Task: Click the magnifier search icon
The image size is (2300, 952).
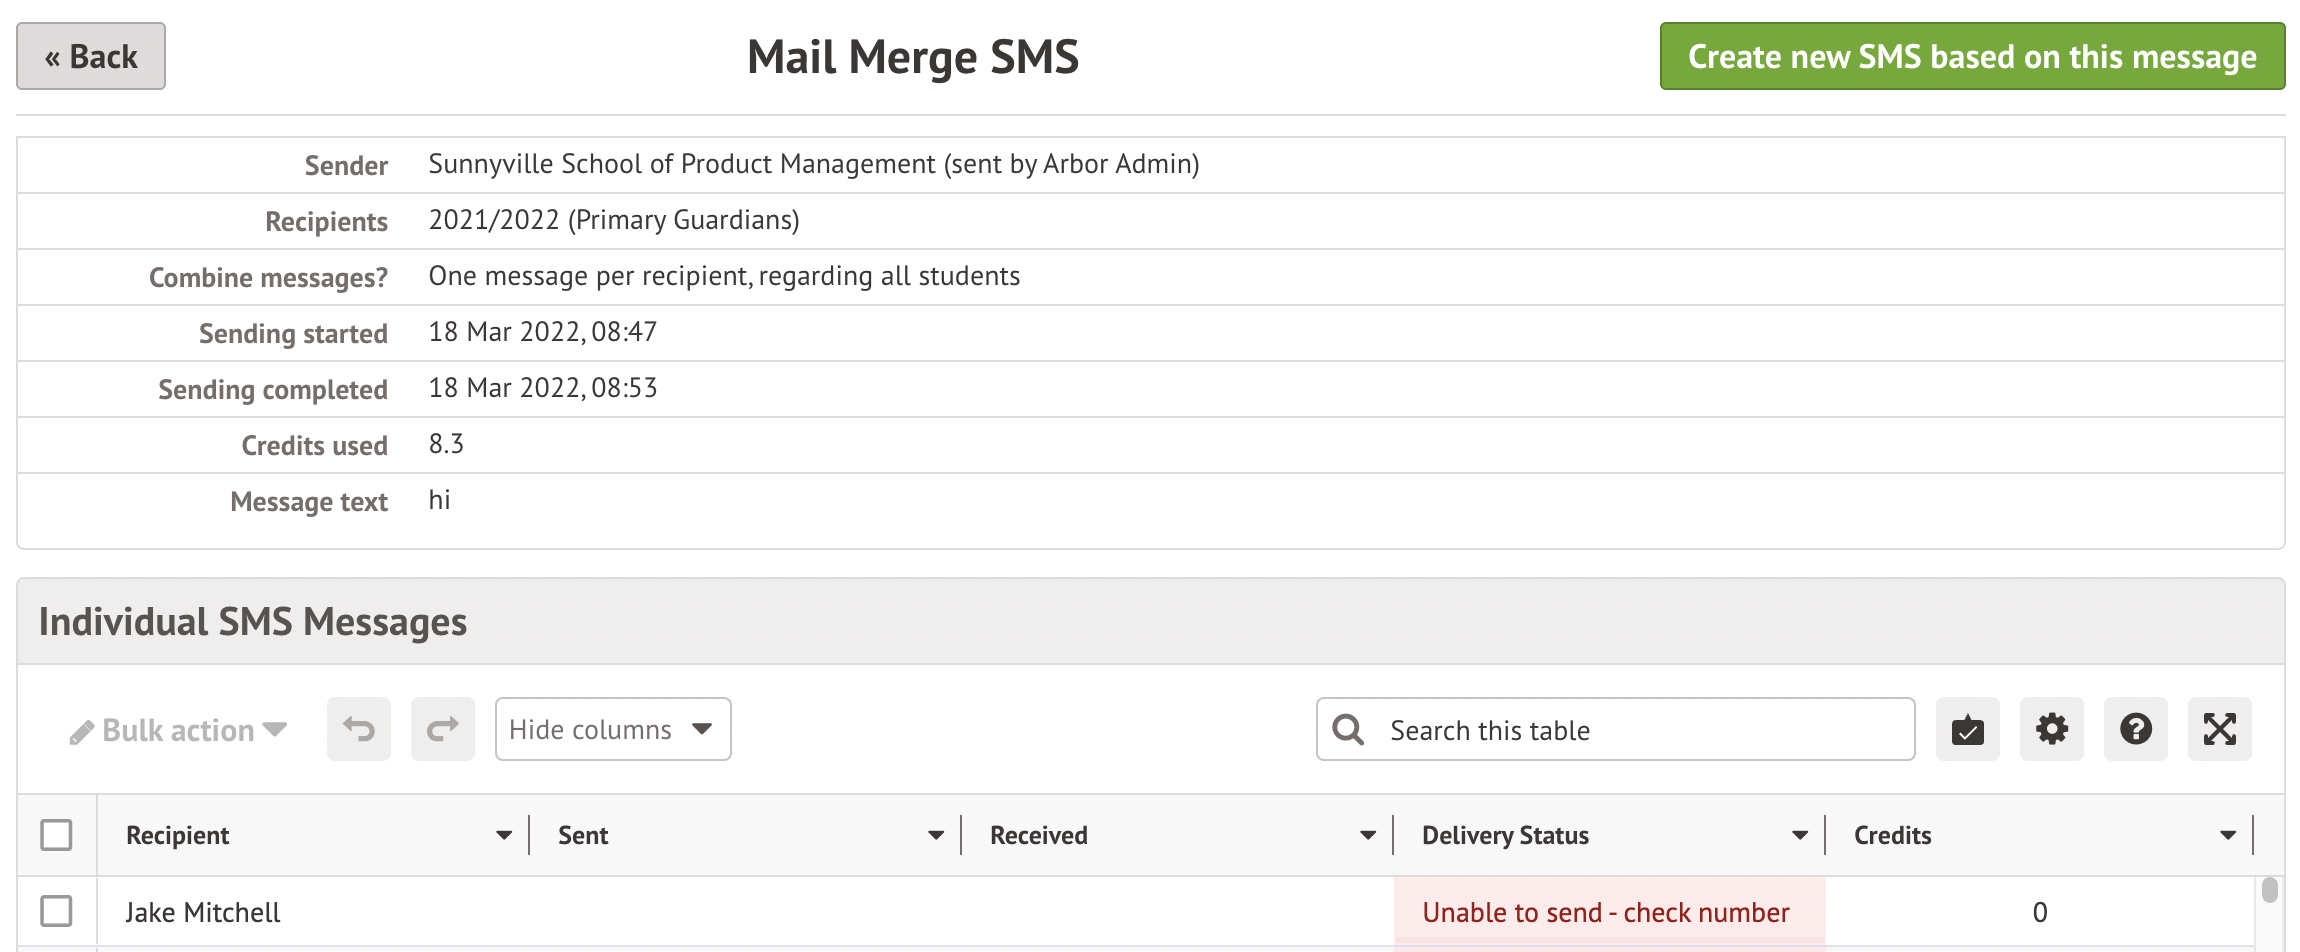Action: (1348, 729)
